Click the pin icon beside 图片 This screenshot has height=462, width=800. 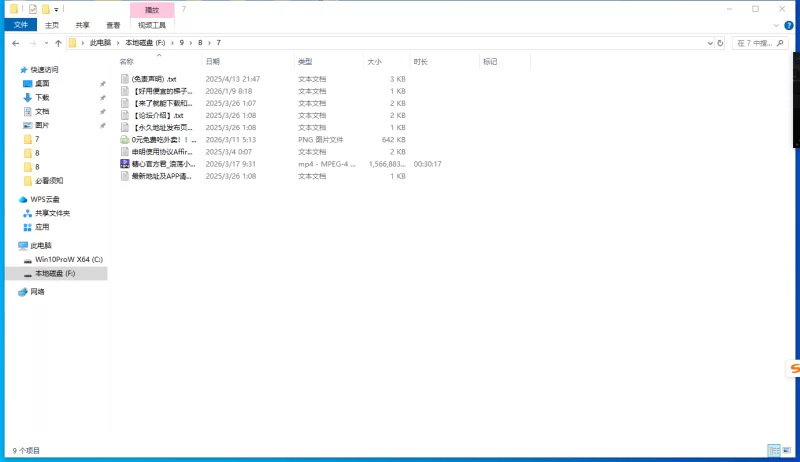103,125
